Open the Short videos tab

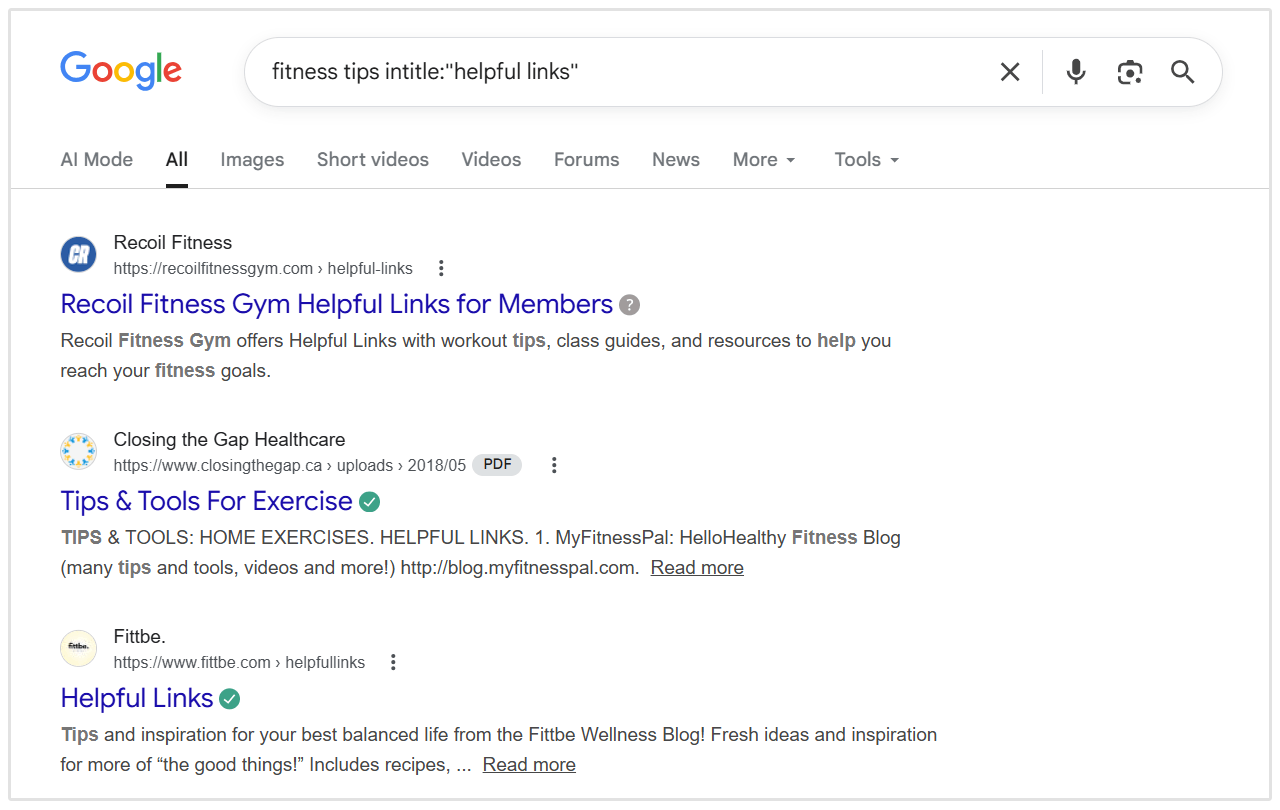(x=372, y=159)
